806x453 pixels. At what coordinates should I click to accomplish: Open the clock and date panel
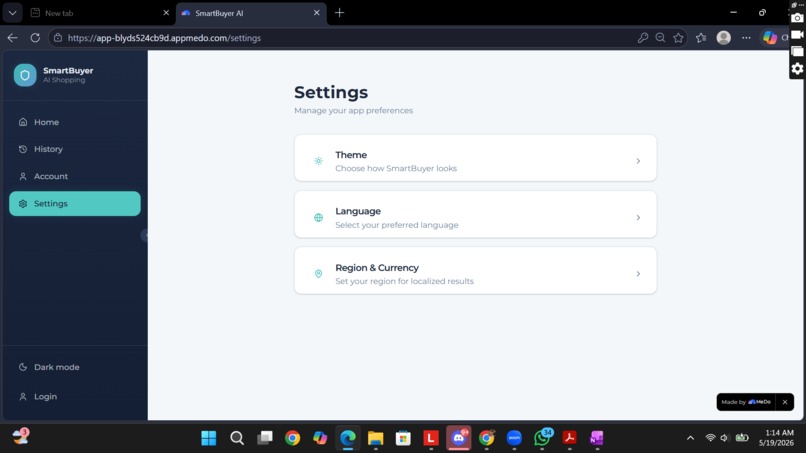[776, 438]
